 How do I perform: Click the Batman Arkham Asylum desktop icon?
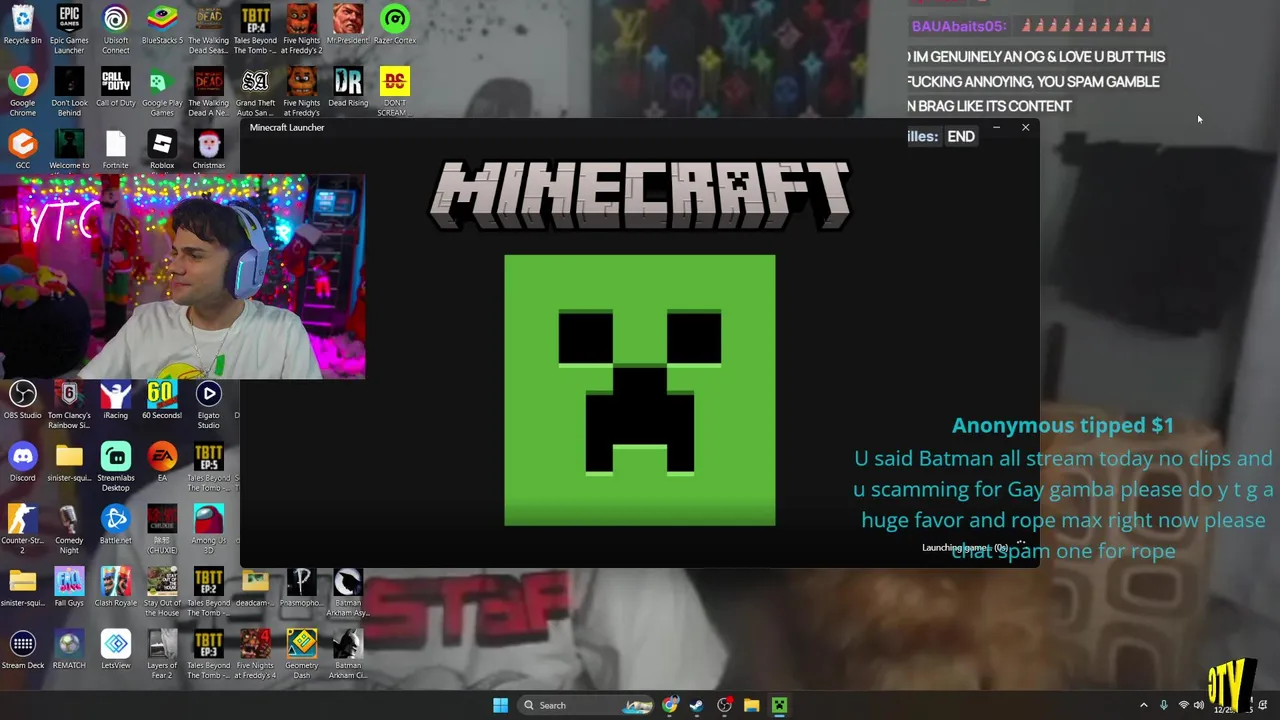point(348,592)
